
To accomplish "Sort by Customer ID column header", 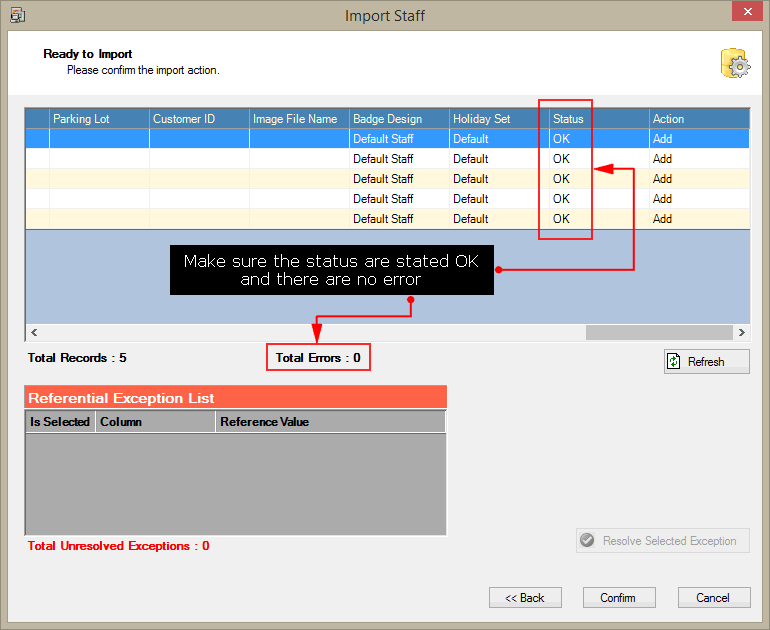I will pyautogui.click(x=199, y=119).
